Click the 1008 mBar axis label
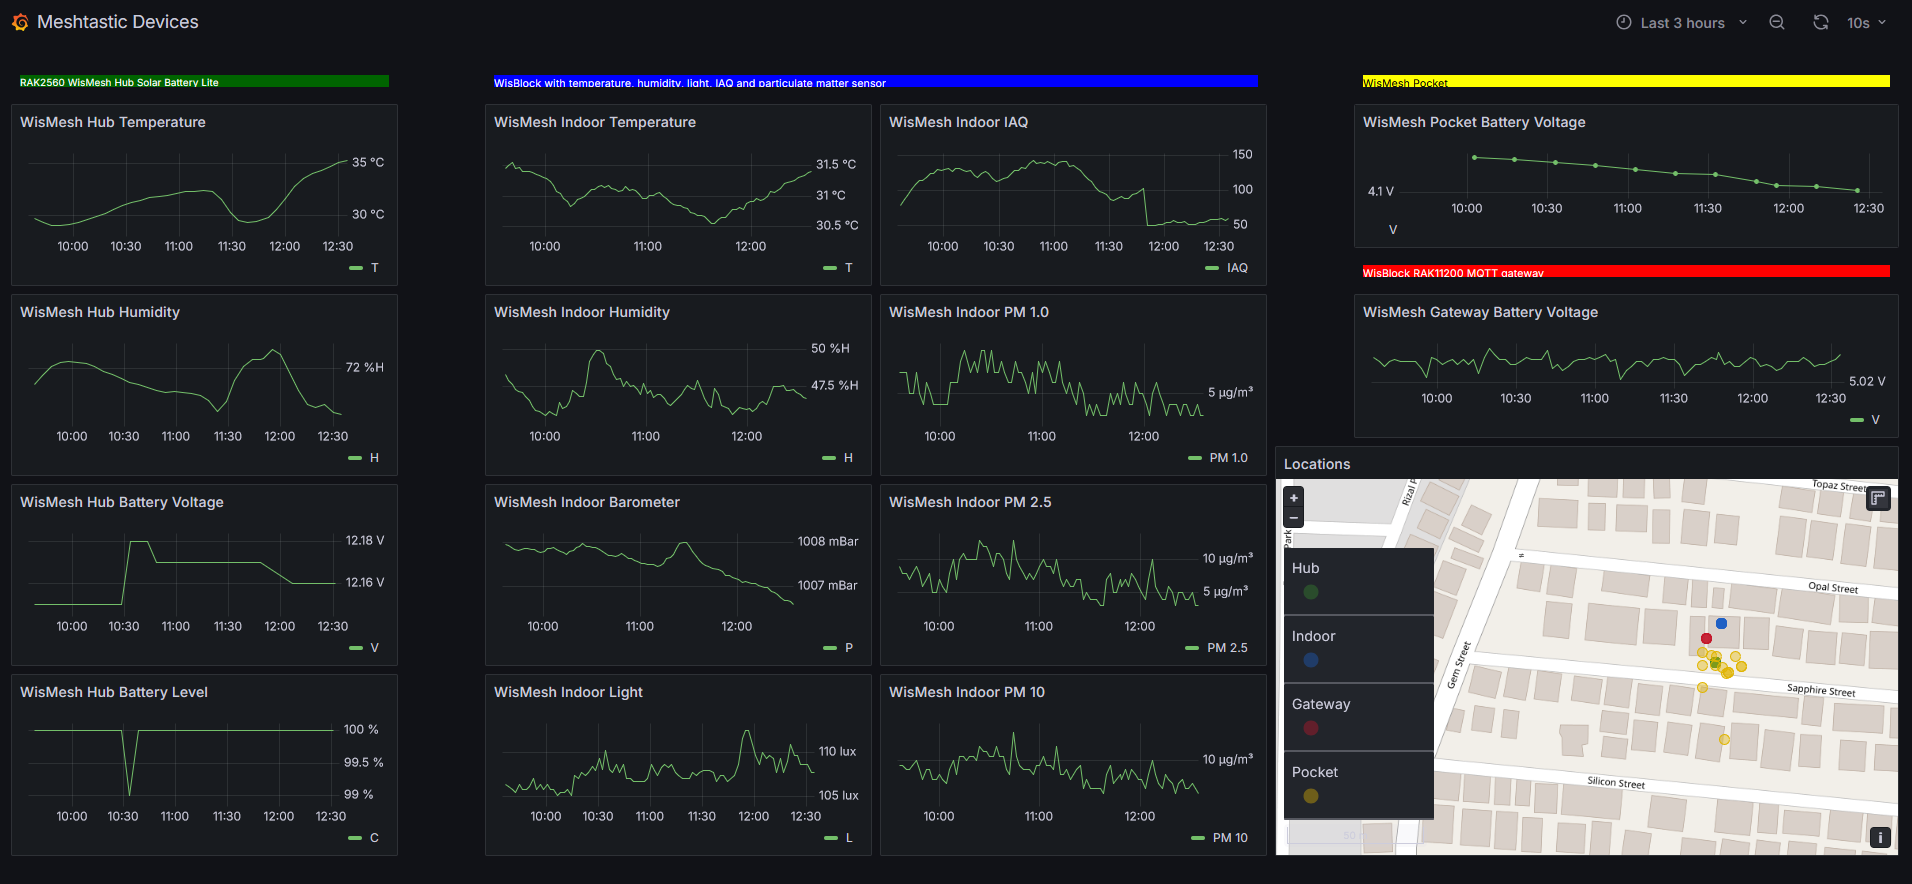Screen dimensions: 1912x884 pyautogui.click(x=828, y=541)
